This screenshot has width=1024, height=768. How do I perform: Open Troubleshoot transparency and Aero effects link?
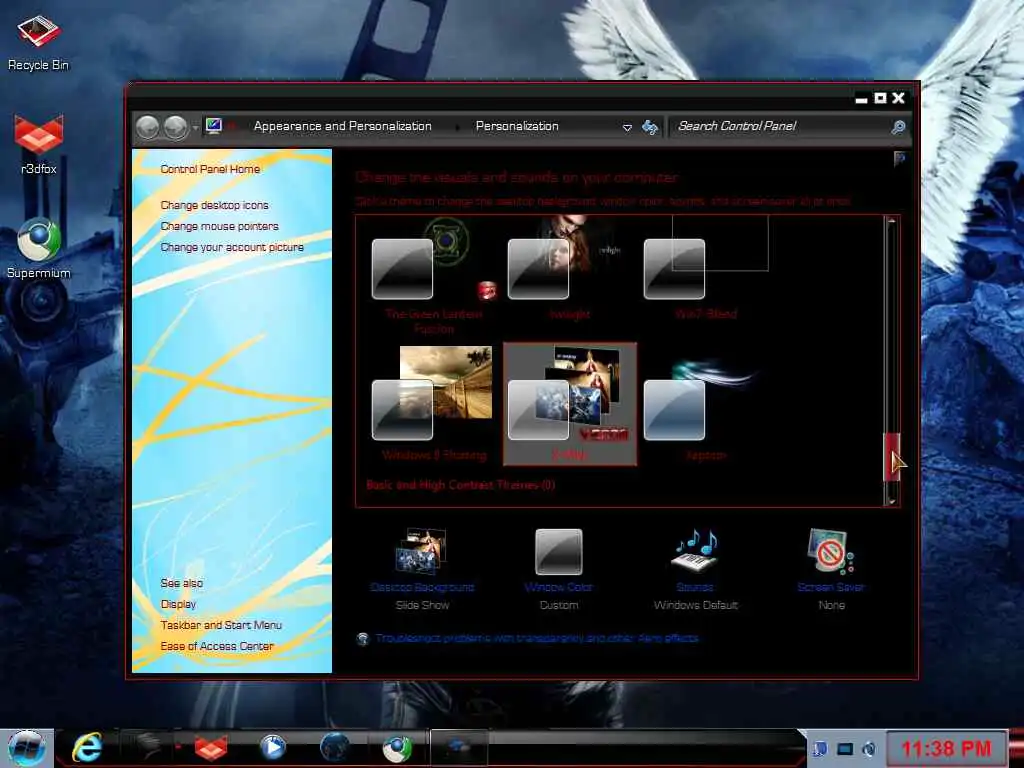coord(537,638)
